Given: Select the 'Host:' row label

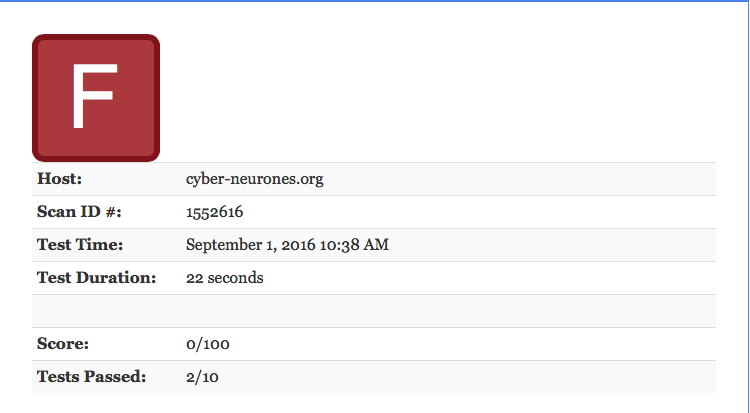Looking at the screenshot, I should [60, 179].
